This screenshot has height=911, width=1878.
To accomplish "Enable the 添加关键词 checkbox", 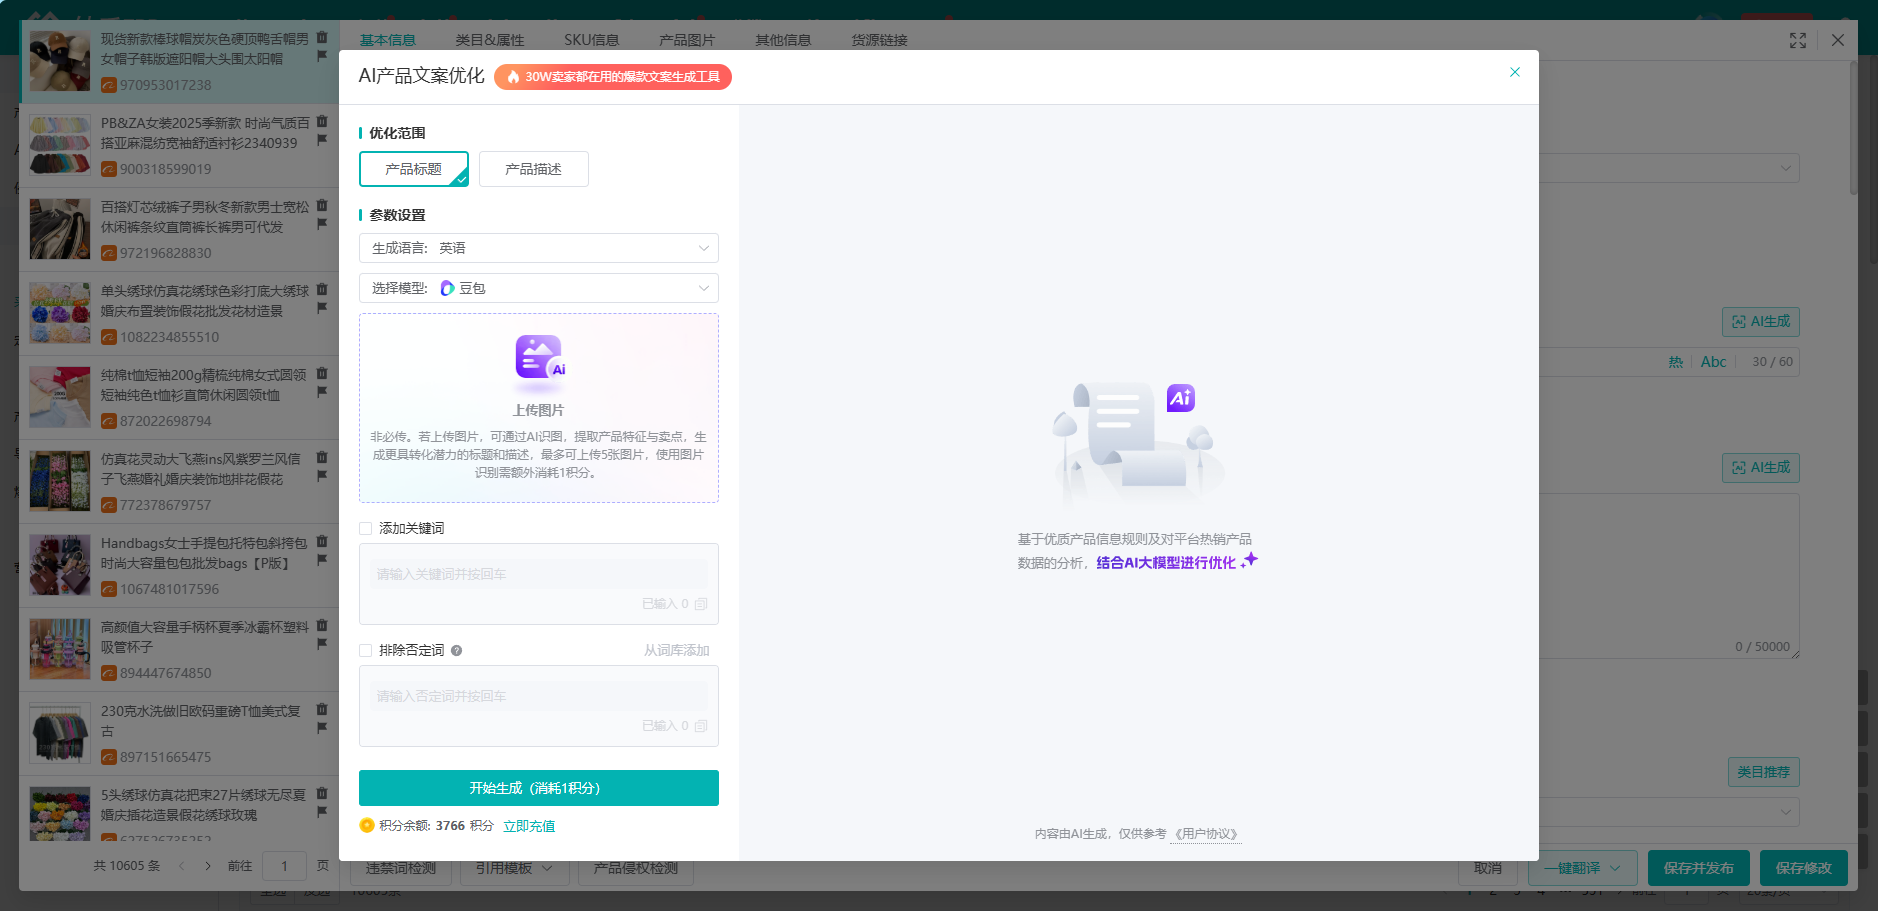I will (x=366, y=528).
